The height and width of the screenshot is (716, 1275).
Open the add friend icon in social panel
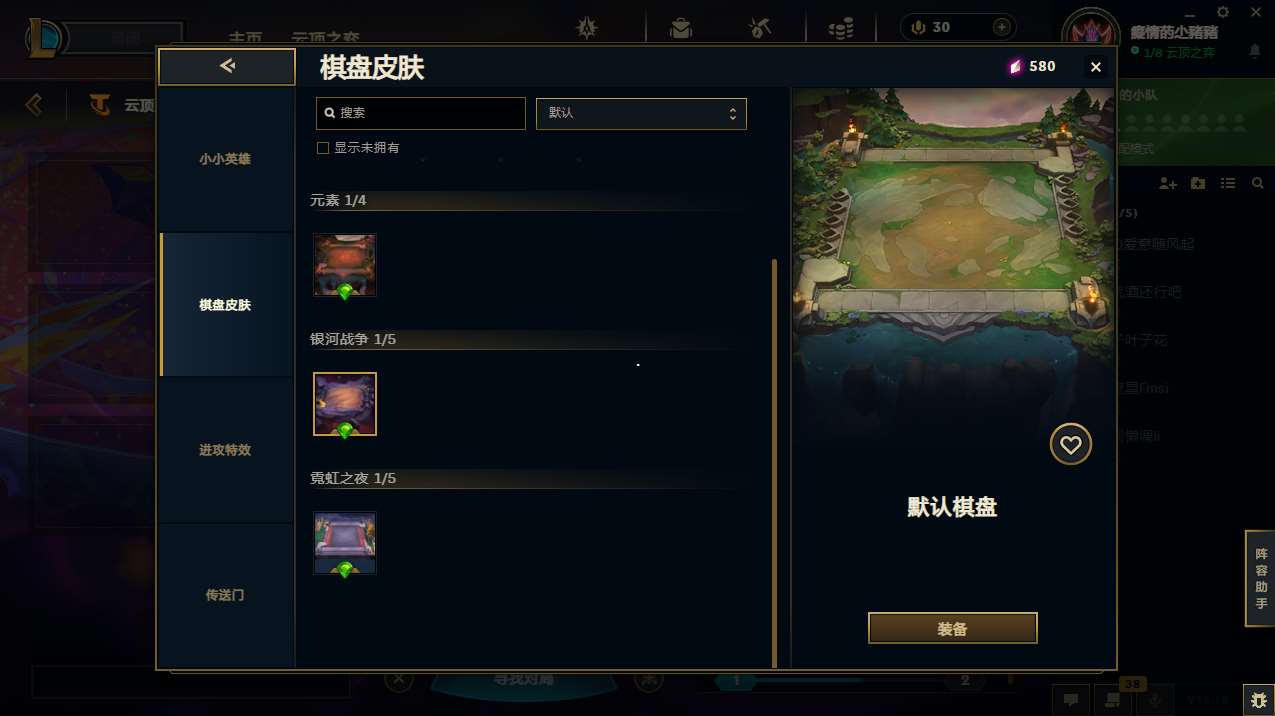[1167, 183]
